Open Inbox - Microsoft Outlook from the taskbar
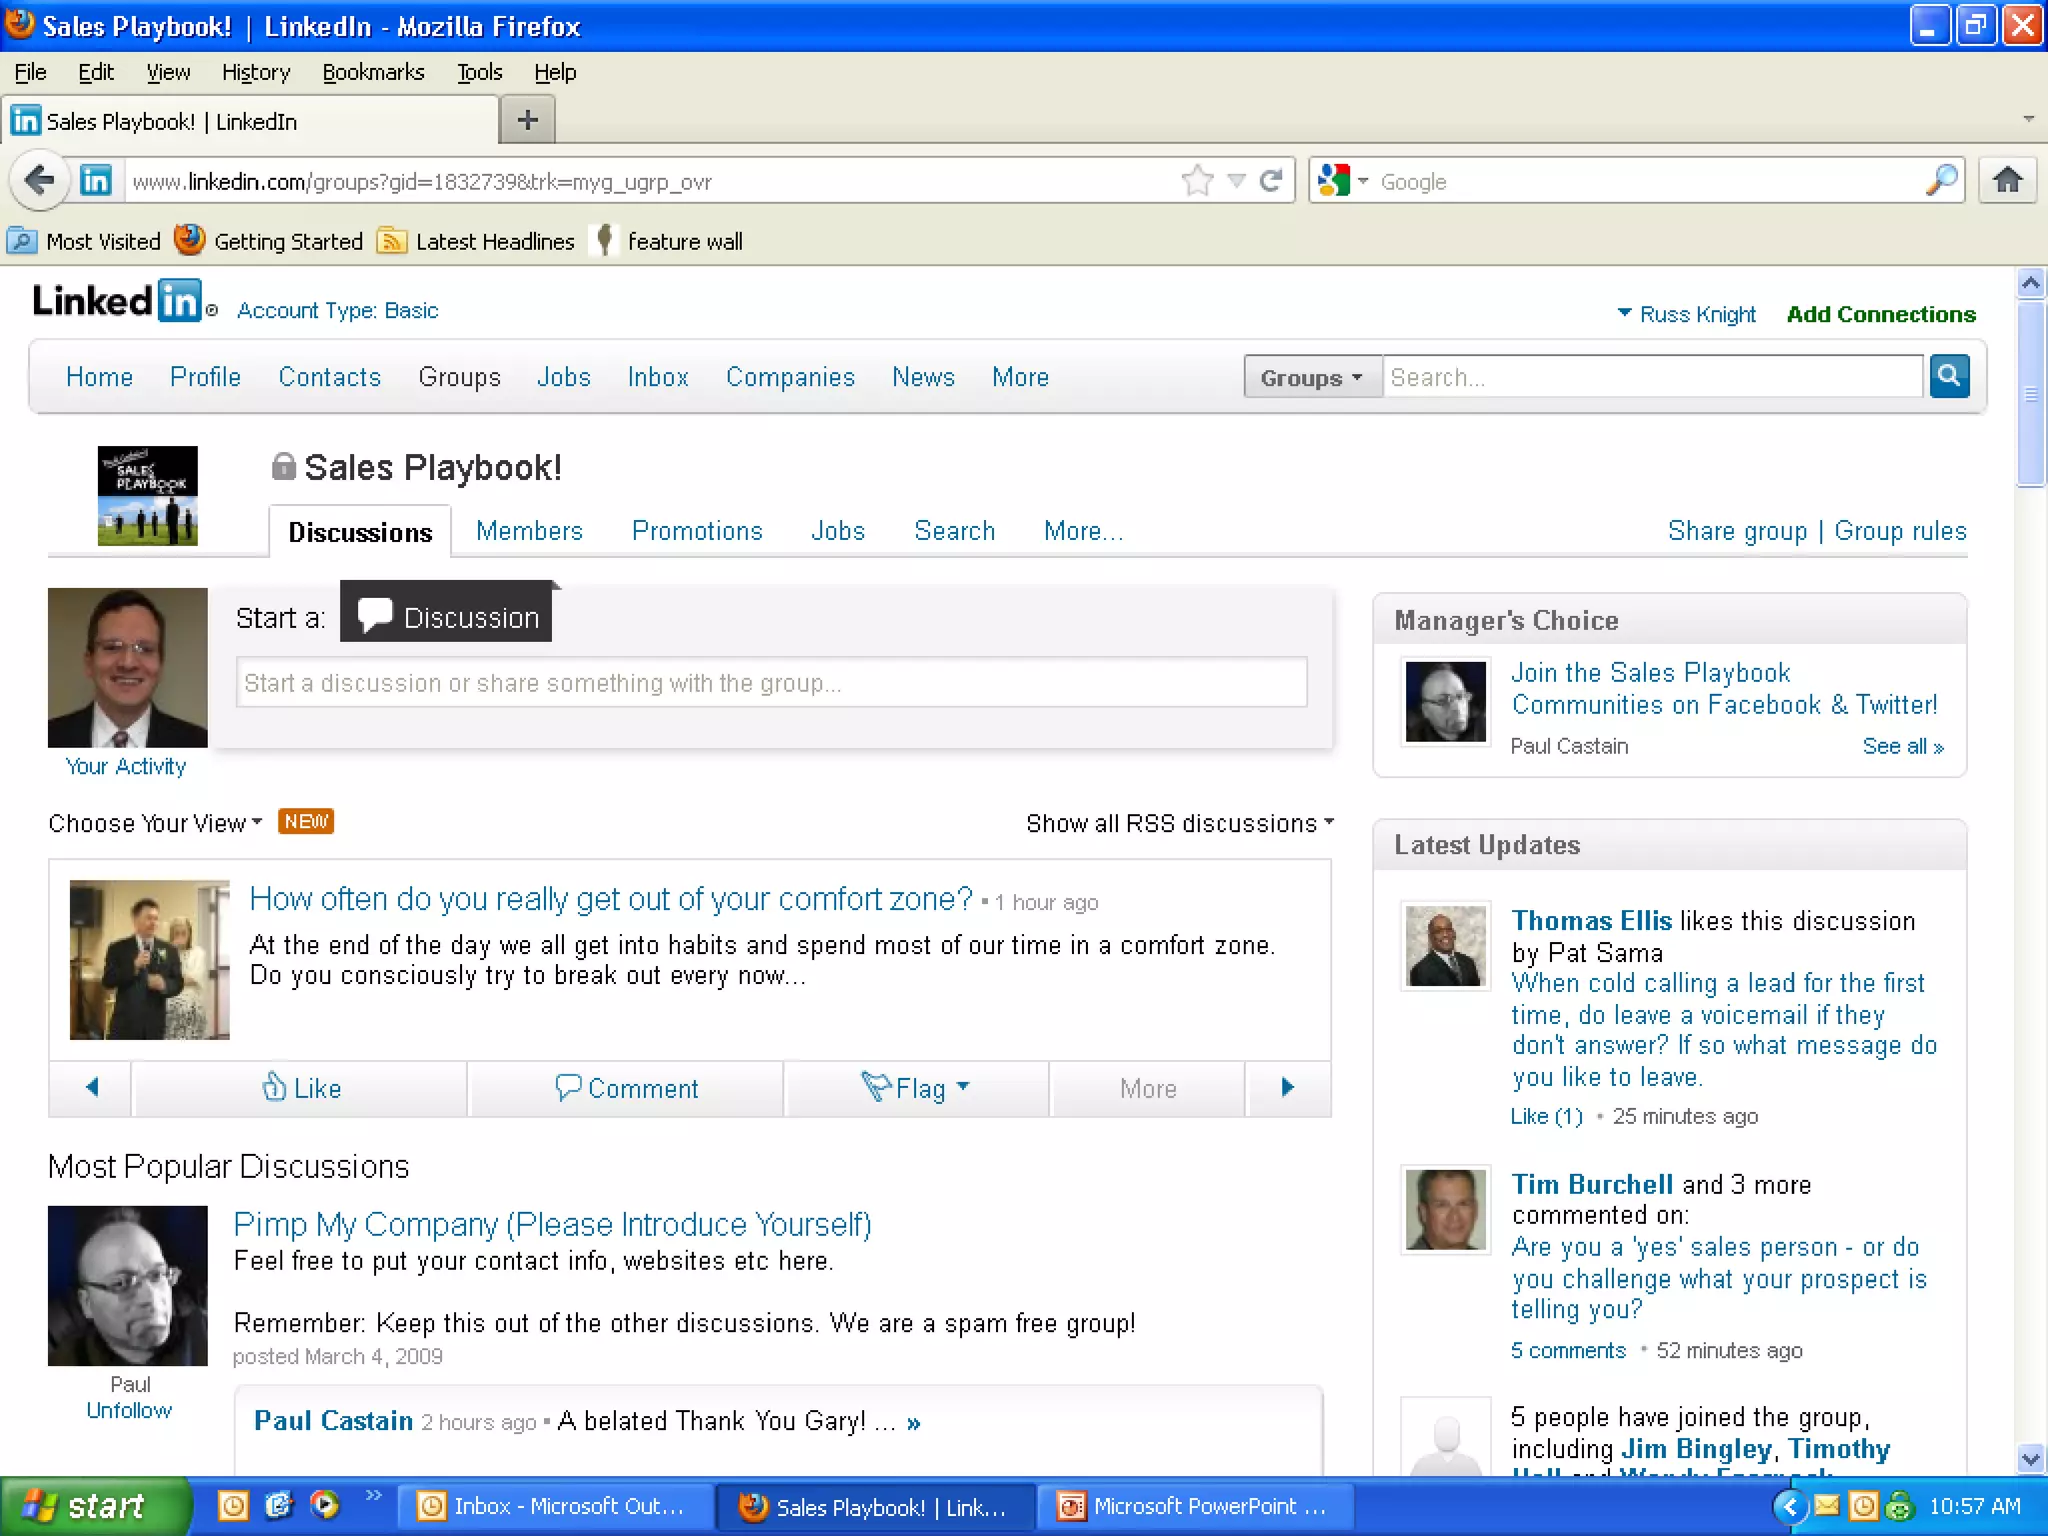2048x1536 pixels. click(555, 1506)
